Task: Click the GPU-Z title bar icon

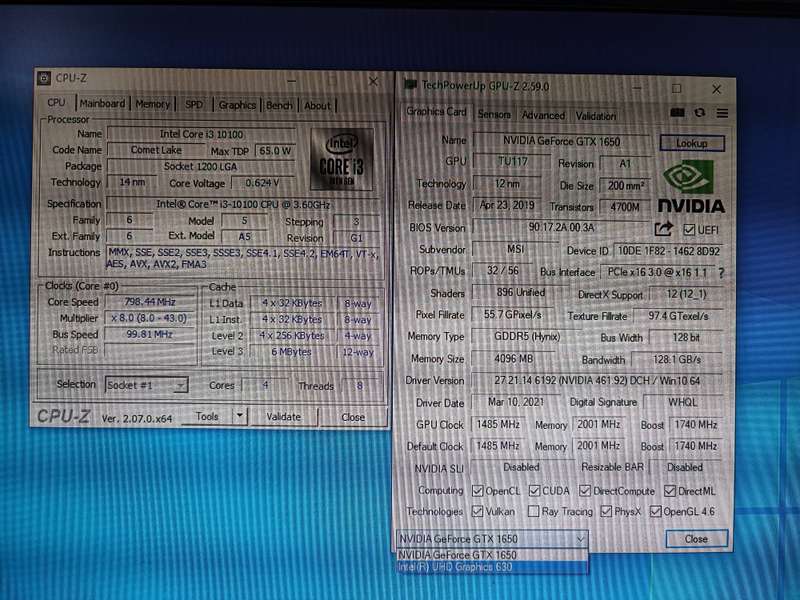Action: pos(410,84)
